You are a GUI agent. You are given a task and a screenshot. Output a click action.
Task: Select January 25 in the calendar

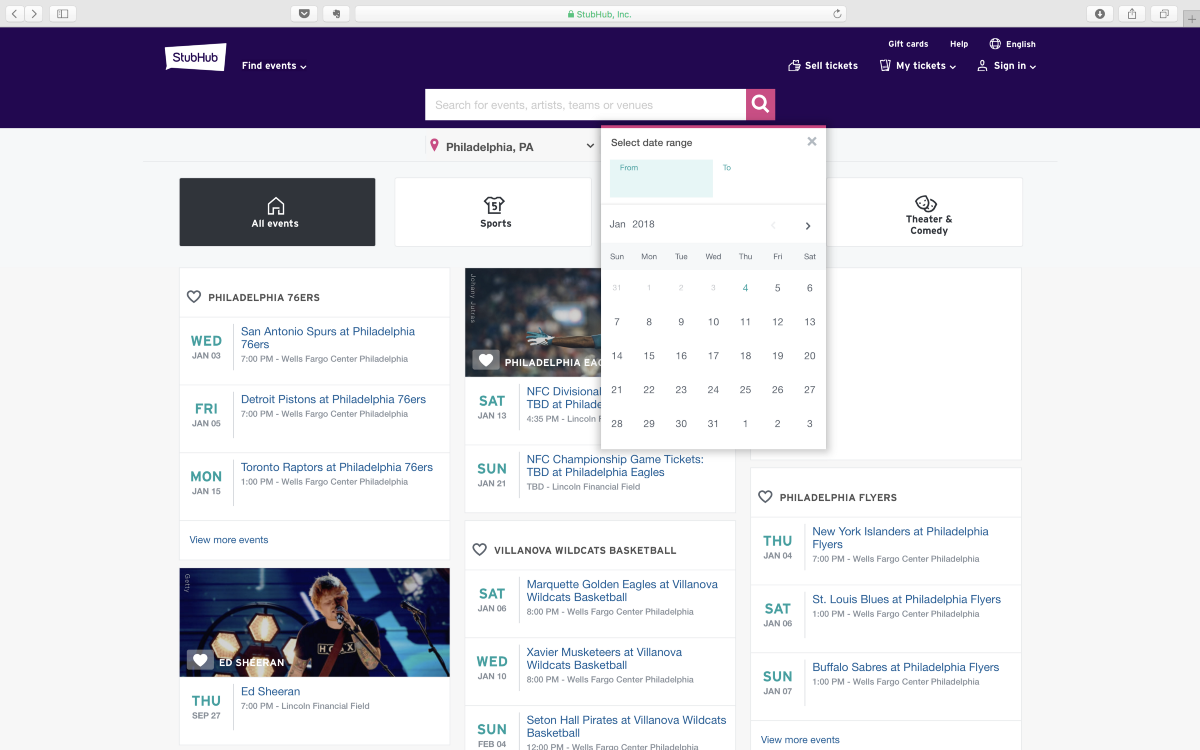[745, 390]
